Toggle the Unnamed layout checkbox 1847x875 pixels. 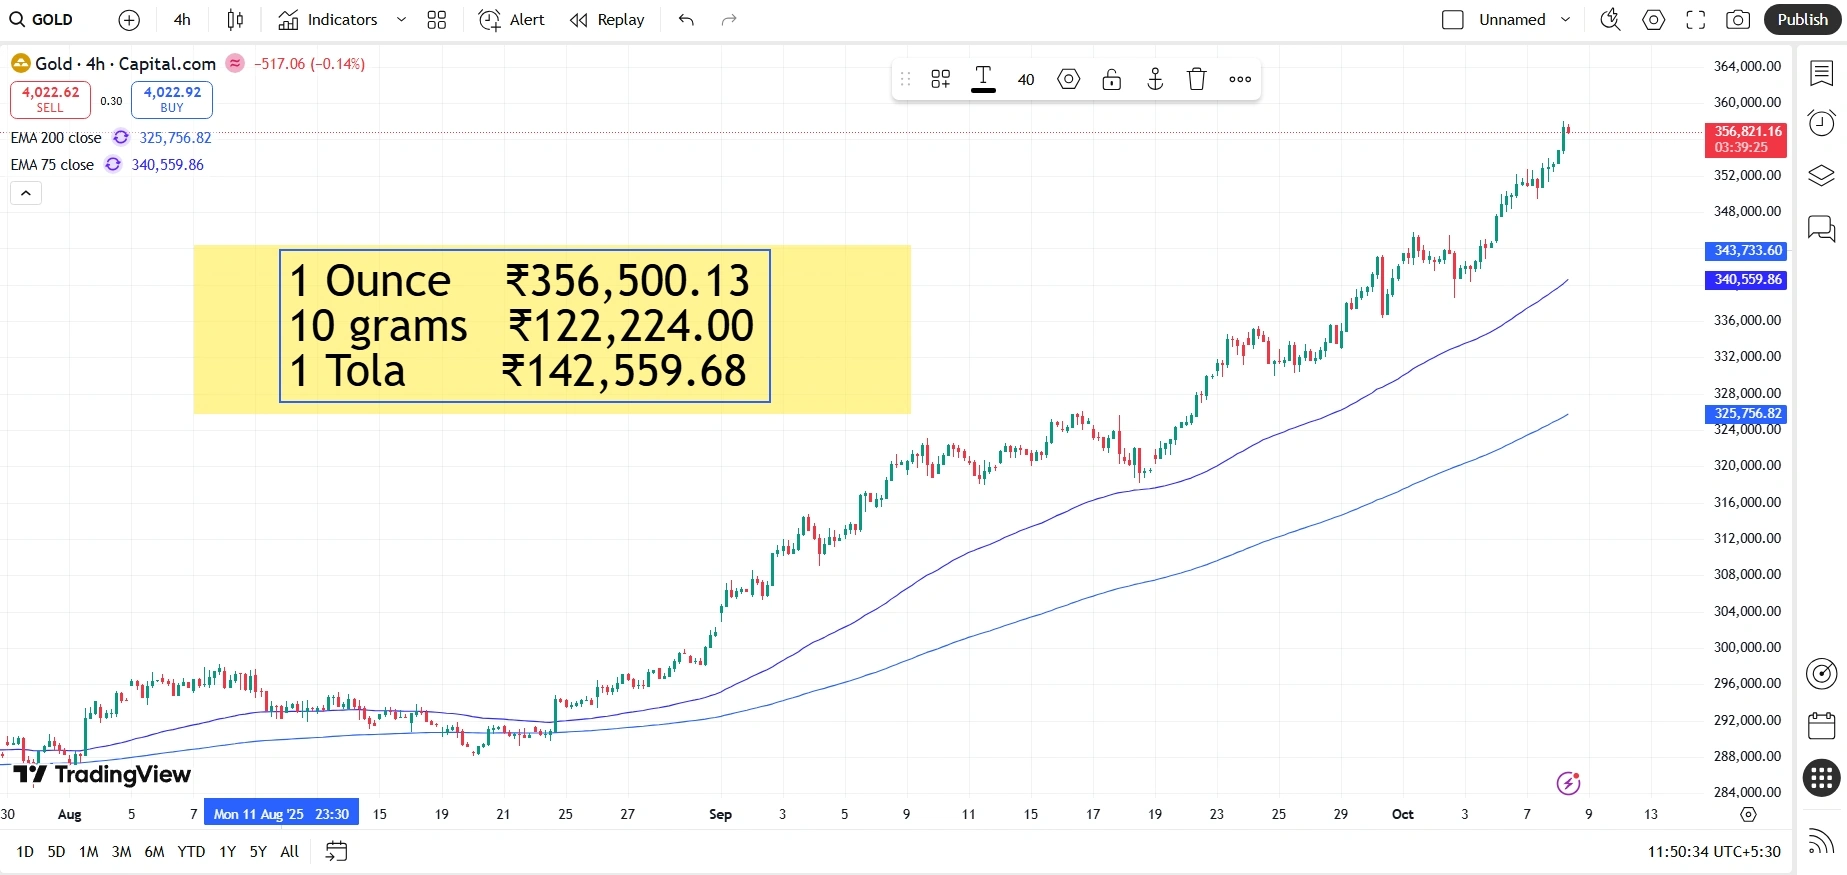(1453, 20)
